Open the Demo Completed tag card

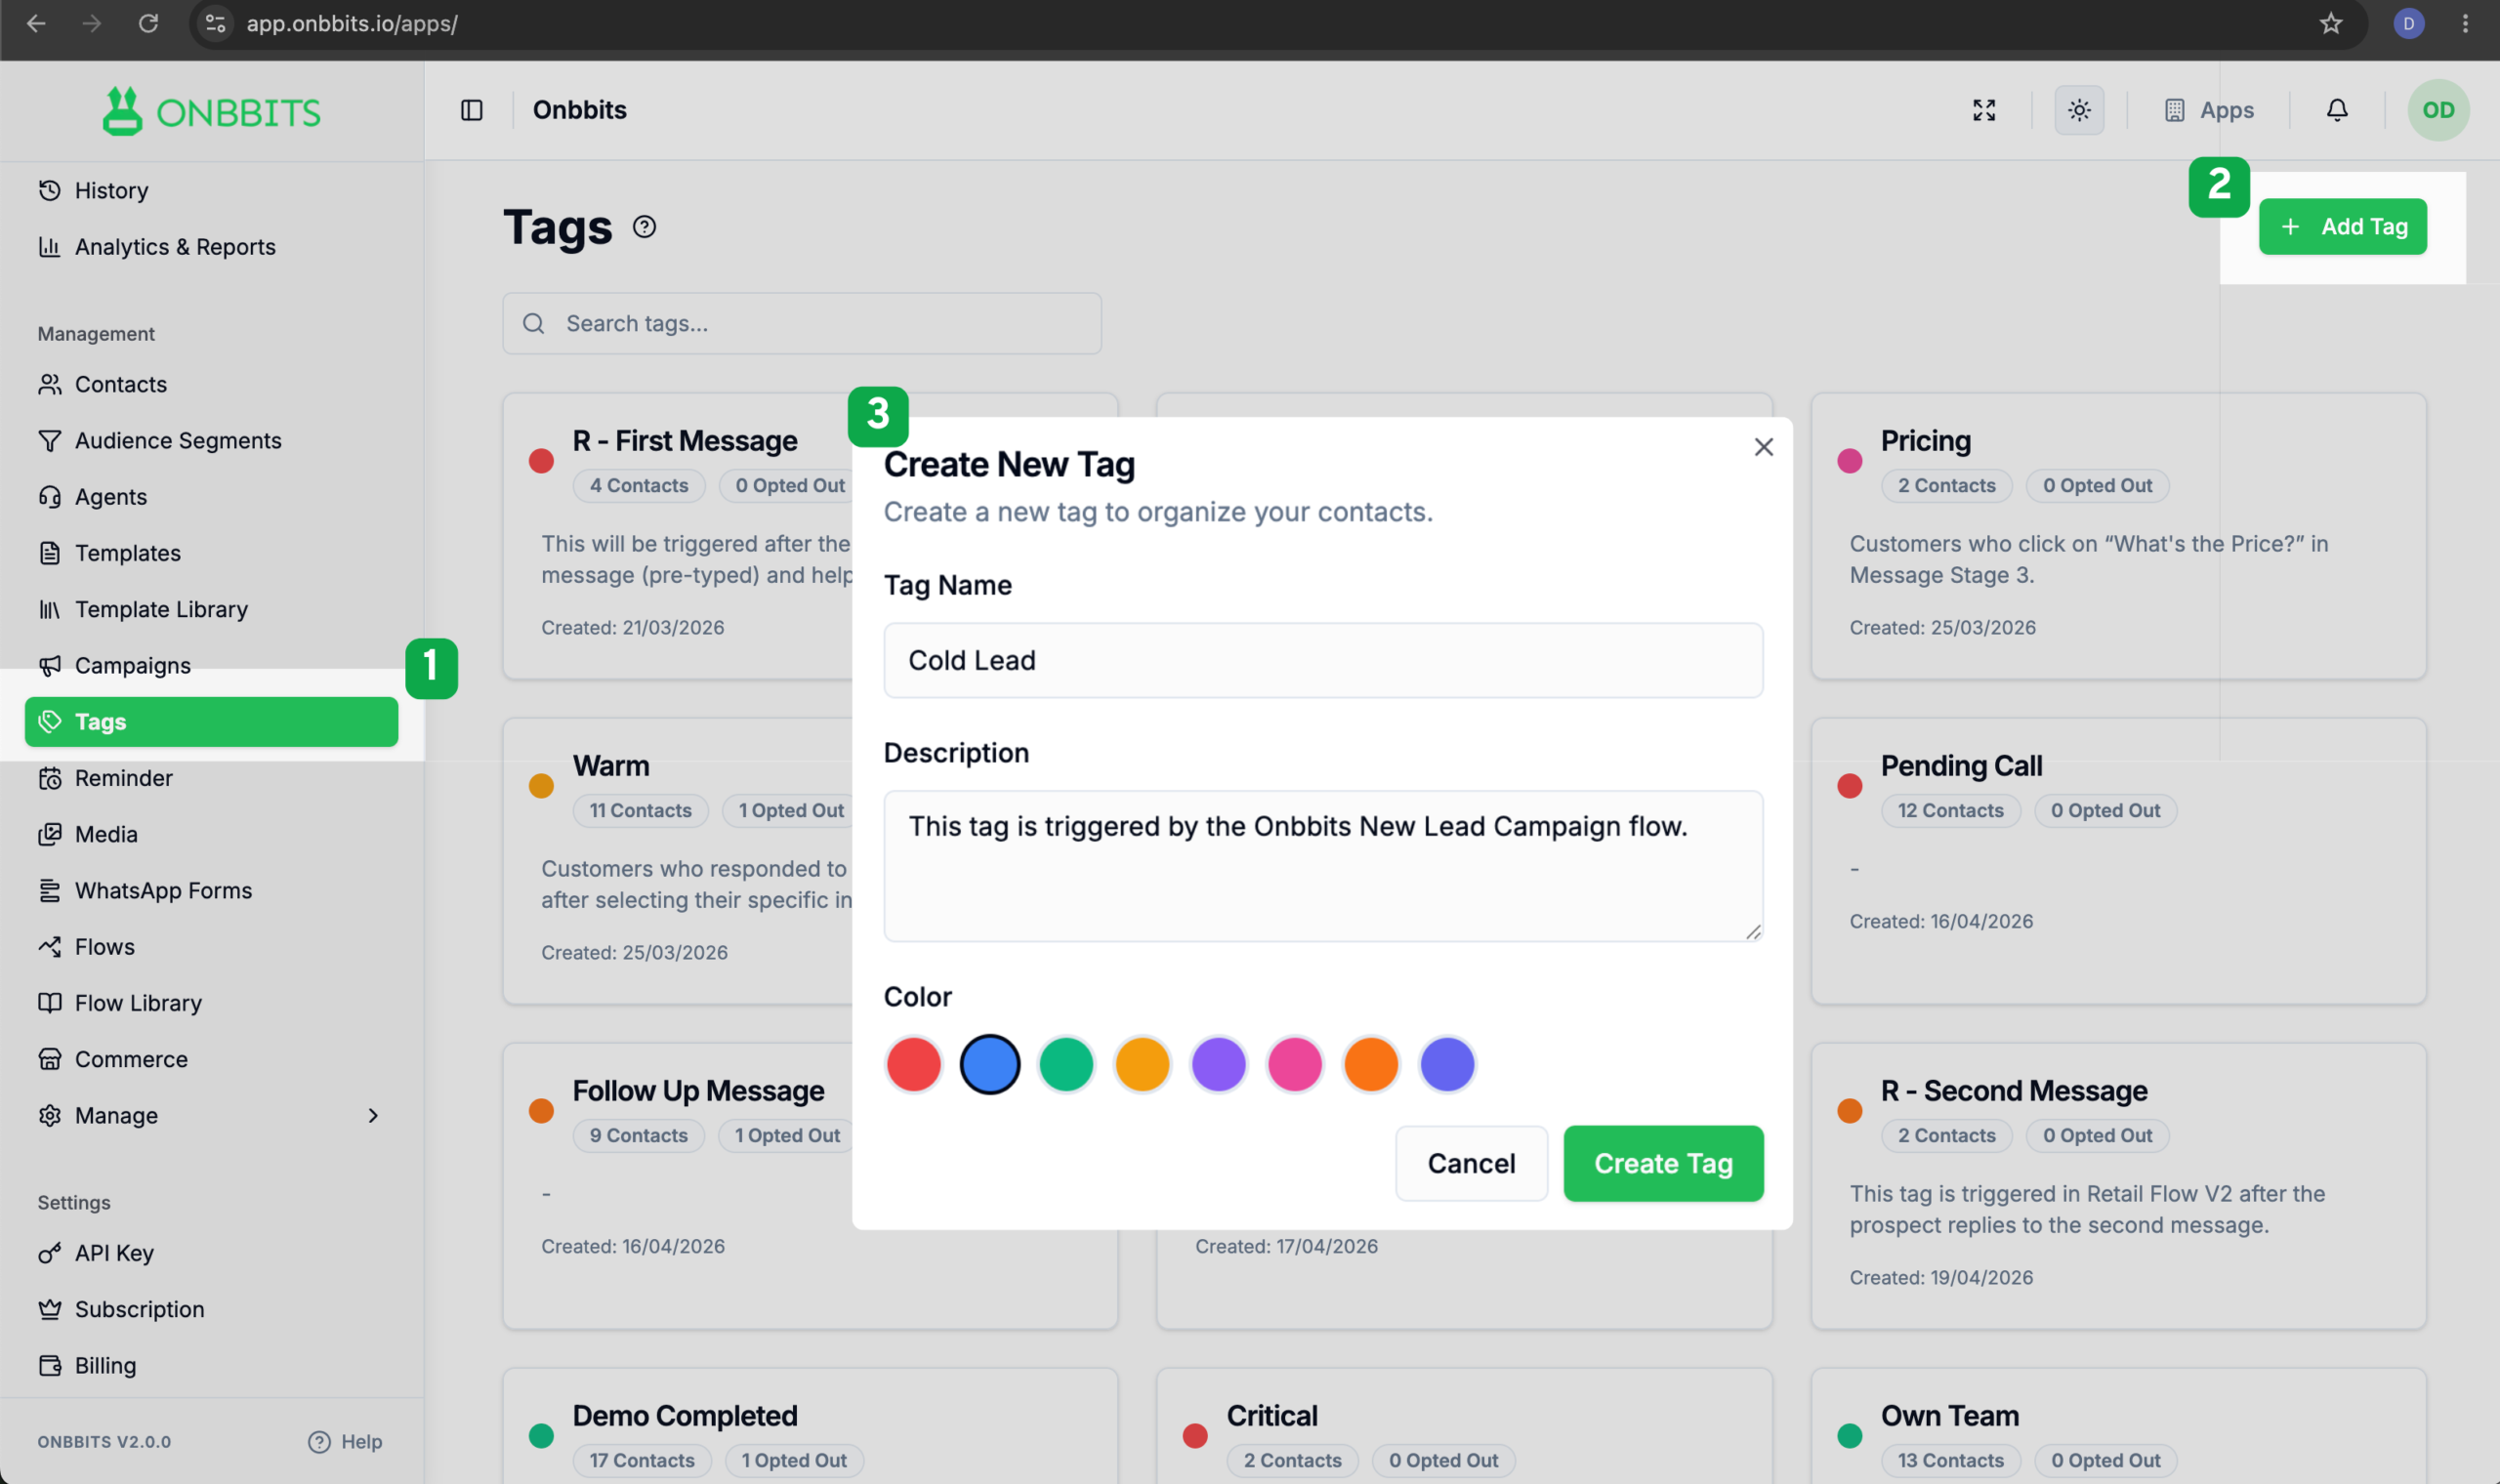click(x=810, y=1426)
